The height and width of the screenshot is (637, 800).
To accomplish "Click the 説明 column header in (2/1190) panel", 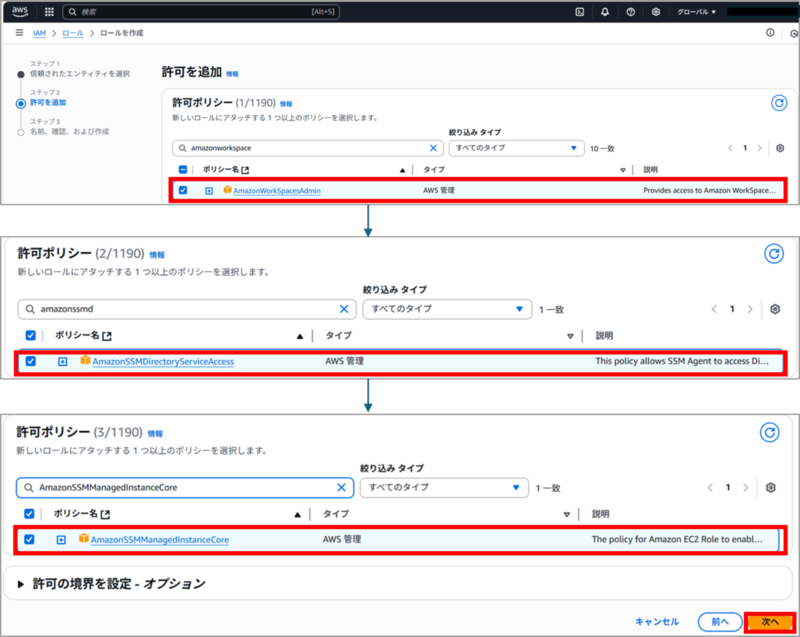I will coord(605,336).
